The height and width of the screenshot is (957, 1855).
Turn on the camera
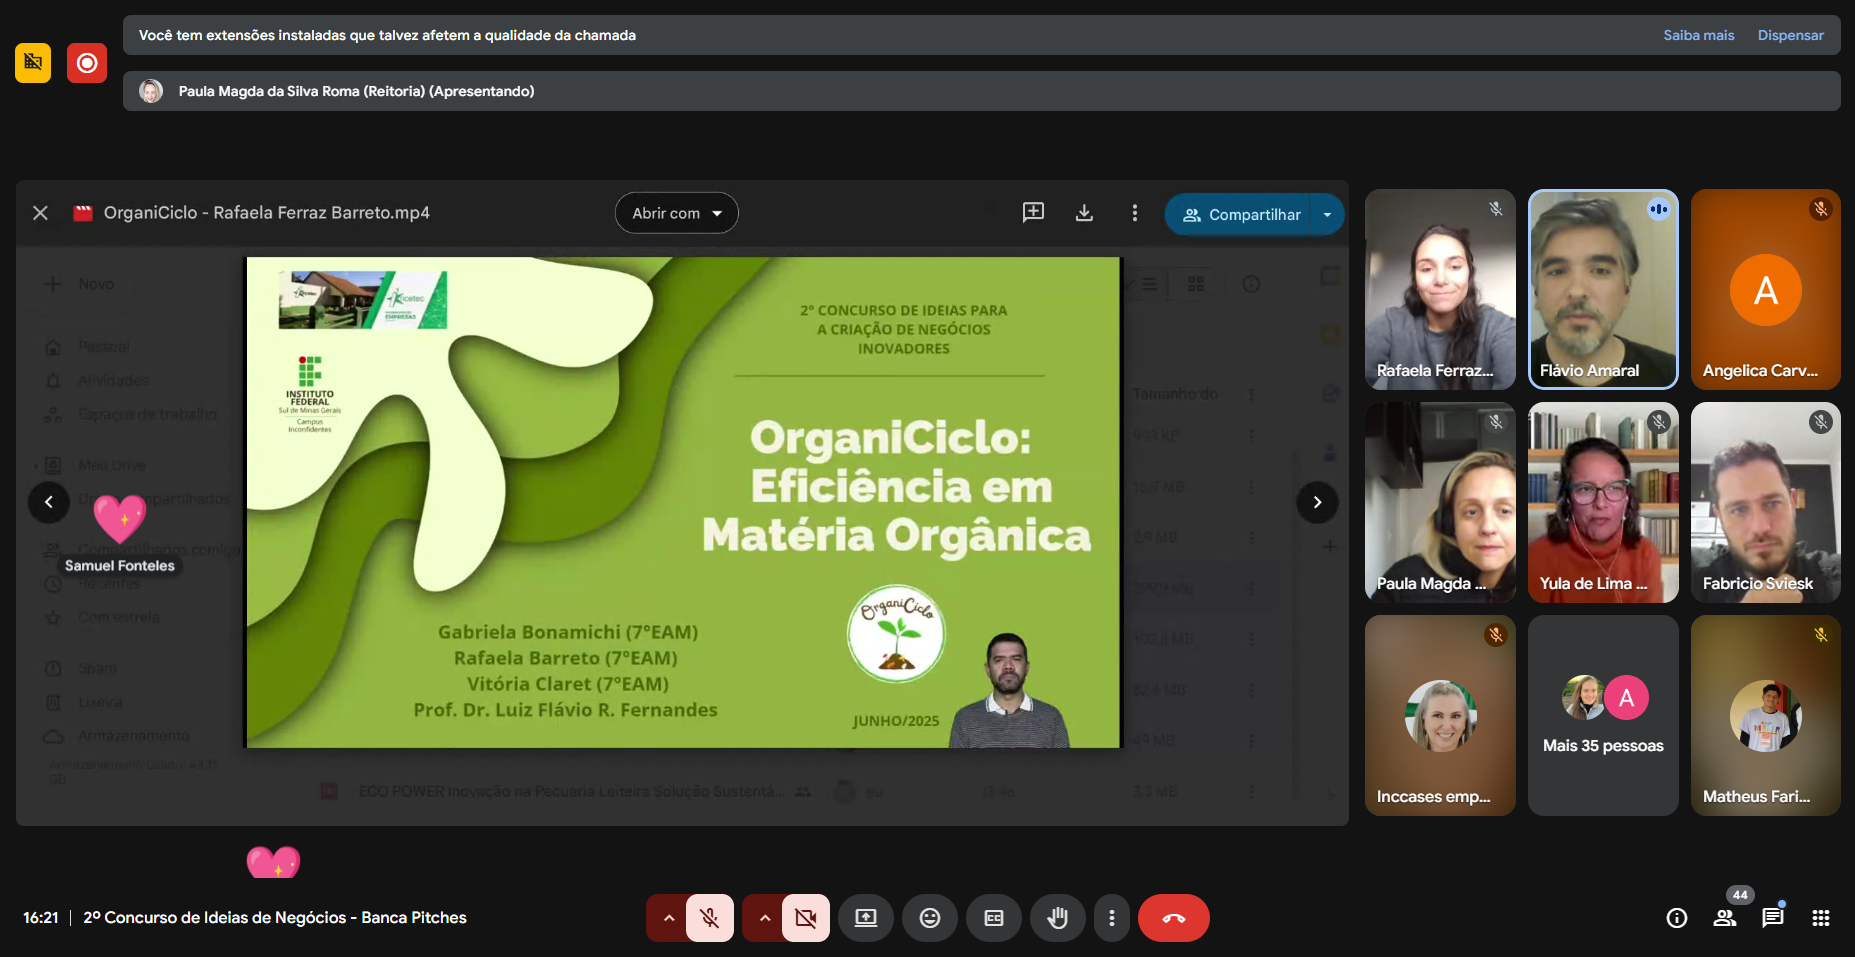point(806,918)
